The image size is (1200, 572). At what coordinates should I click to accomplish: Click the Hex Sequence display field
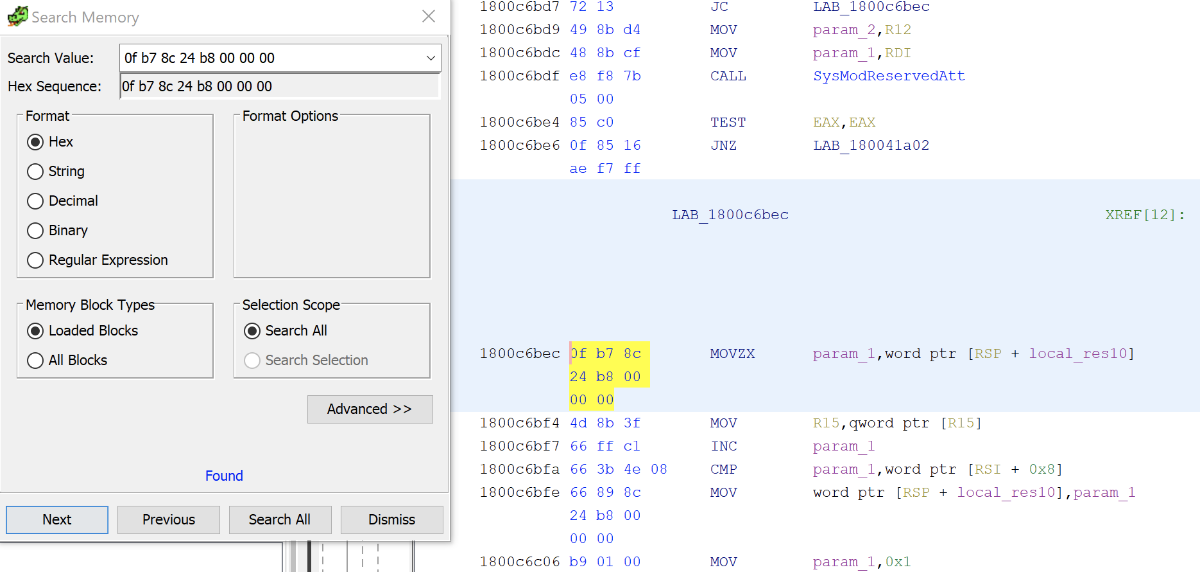(280, 86)
